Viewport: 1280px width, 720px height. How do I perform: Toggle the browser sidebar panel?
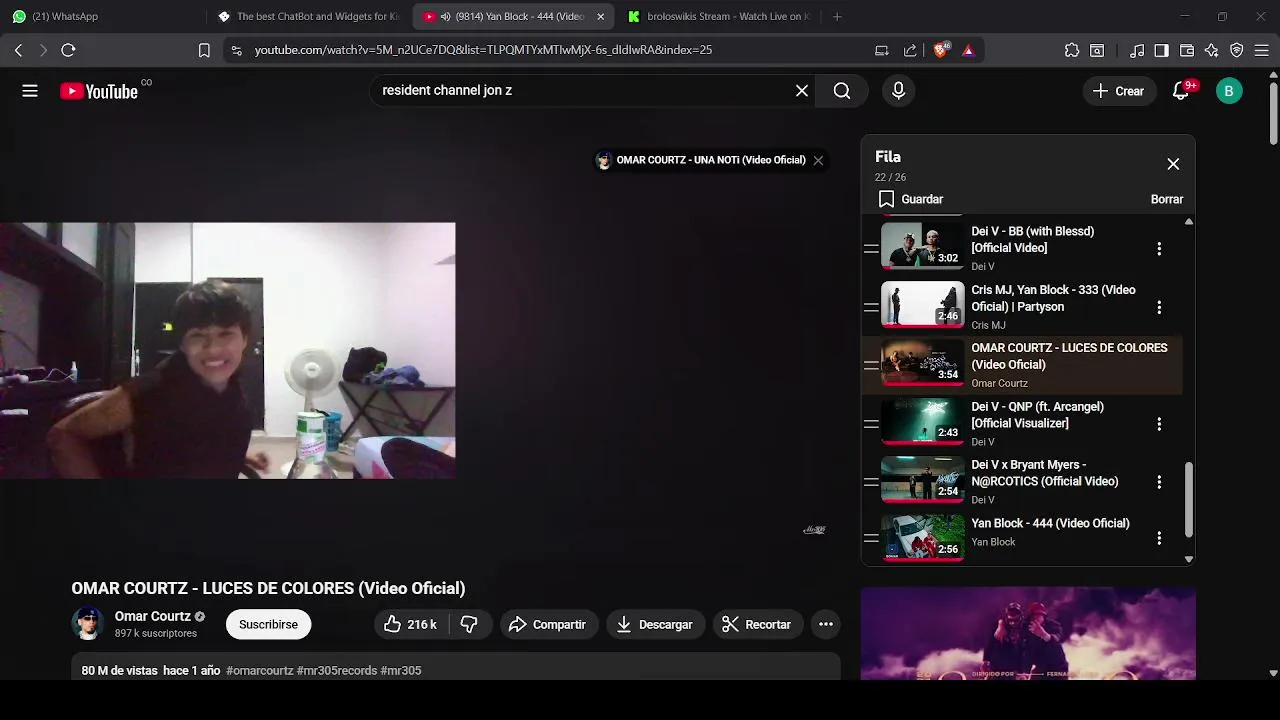click(x=1161, y=50)
